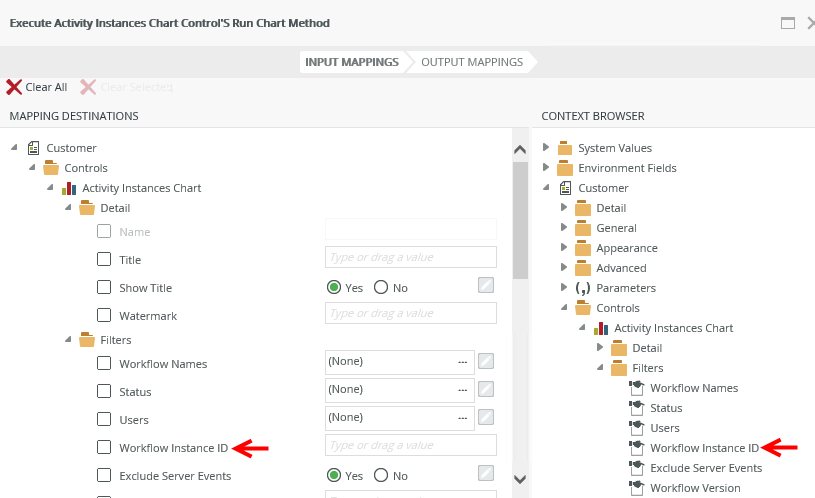Enable the Workflow Instance ID checkbox

[x=104, y=447]
